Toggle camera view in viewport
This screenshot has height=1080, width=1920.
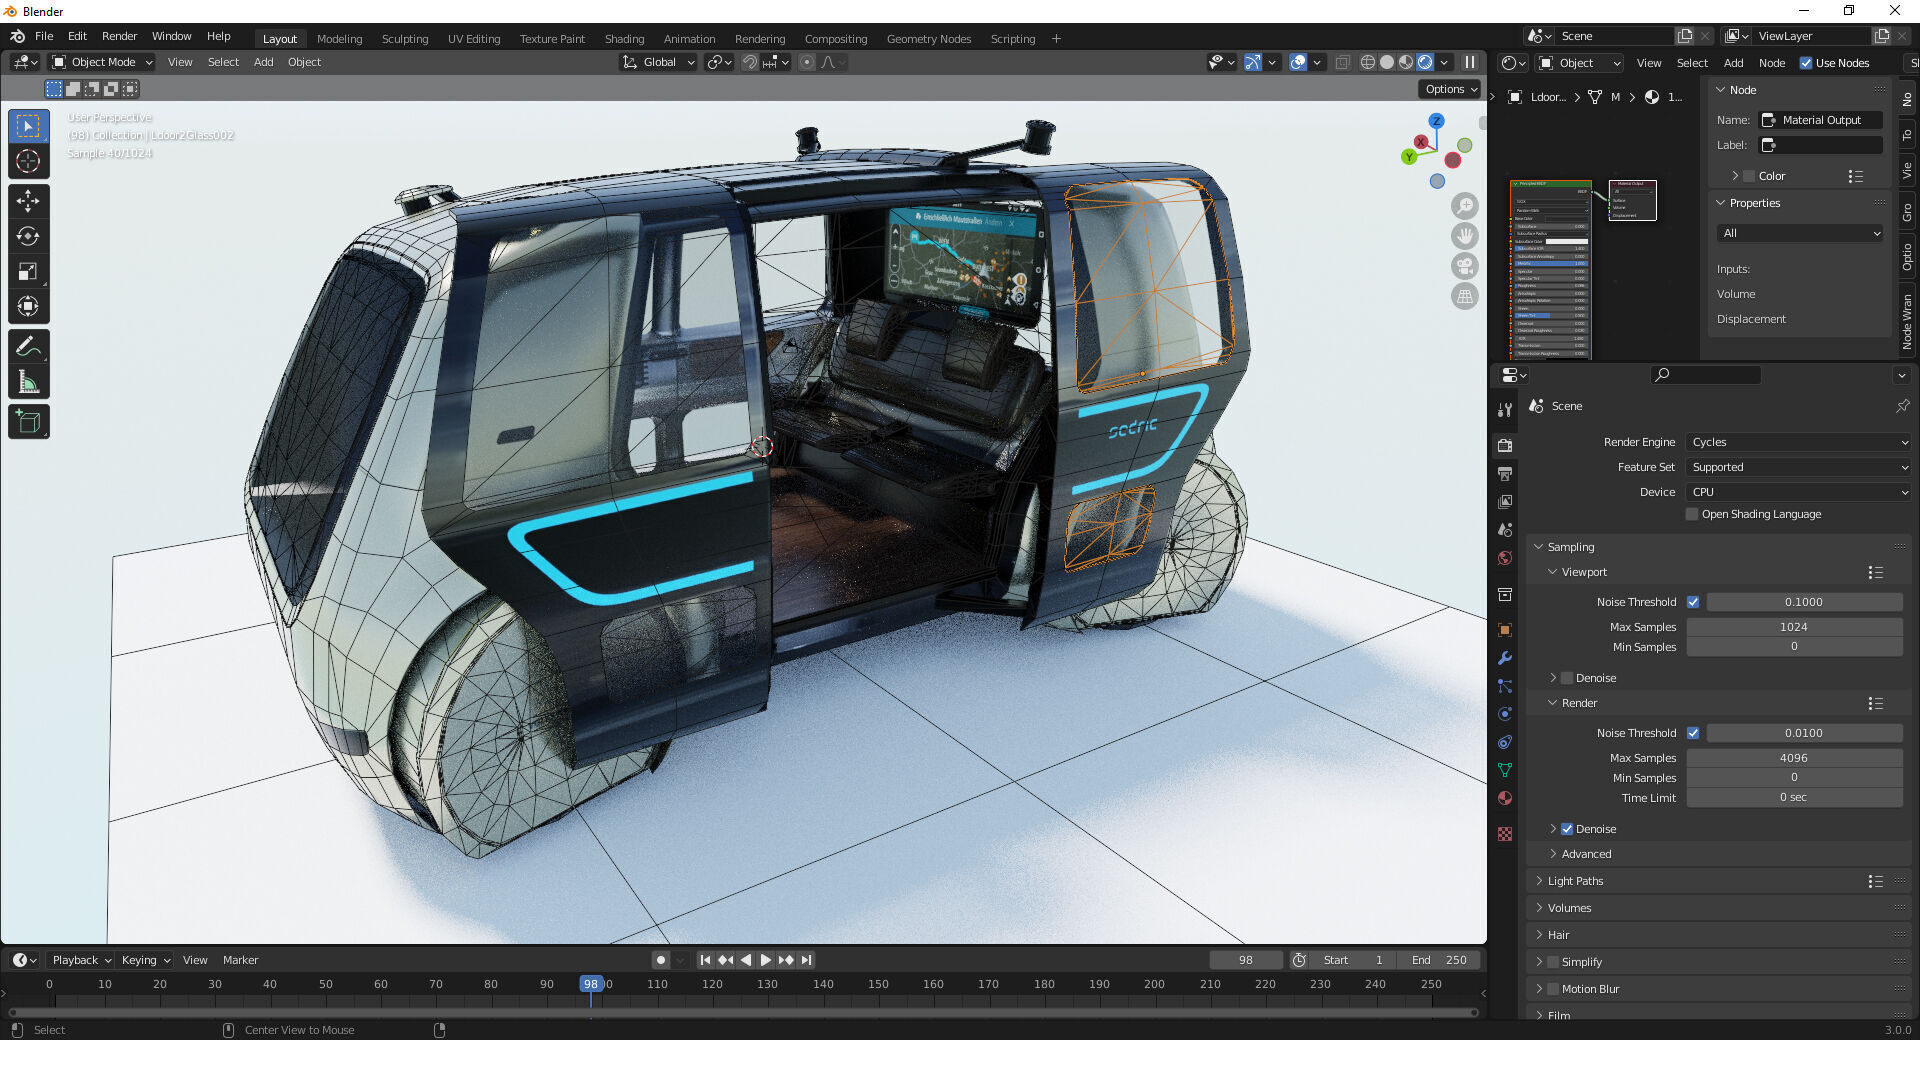pyautogui.click(x=1465, y=266)
